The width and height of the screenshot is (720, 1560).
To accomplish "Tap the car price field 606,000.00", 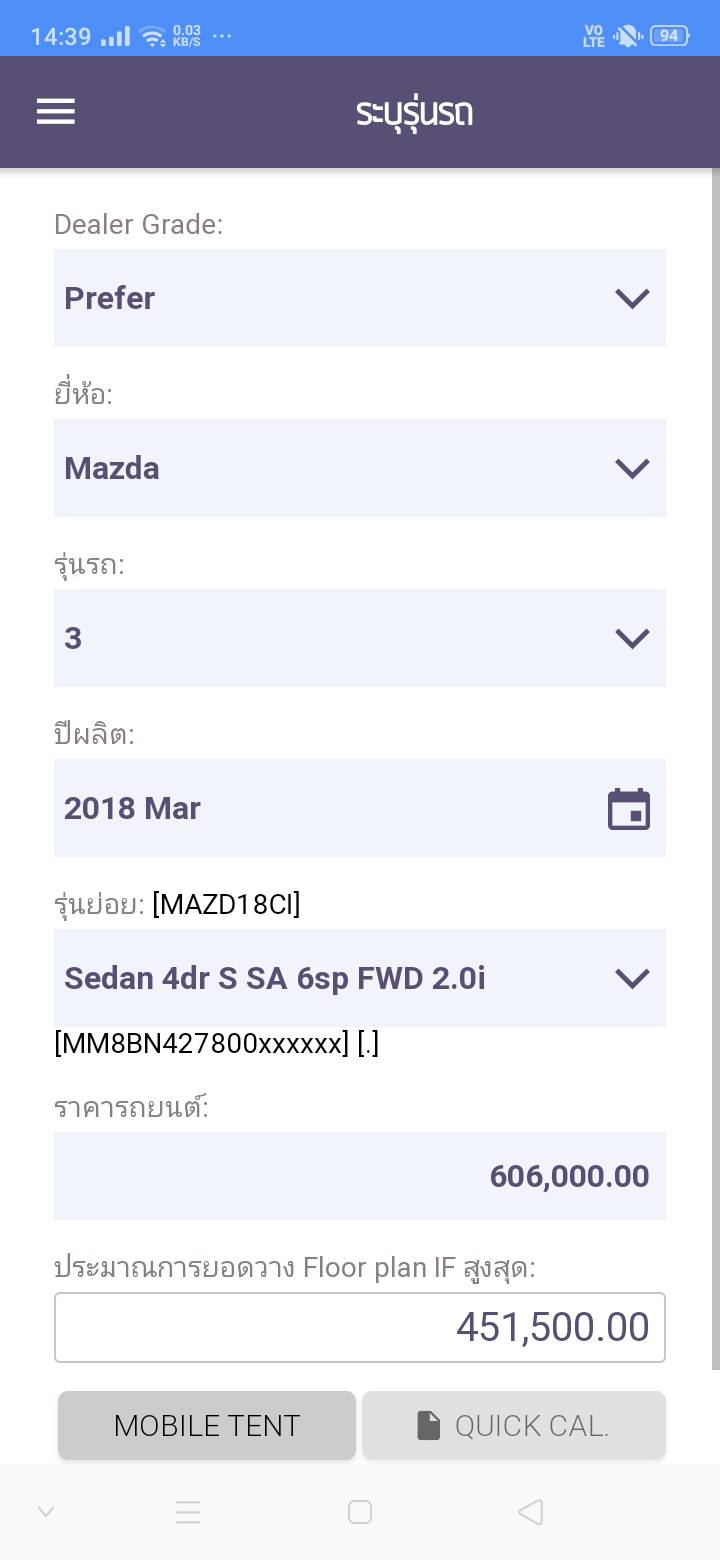I will 359,1176.
